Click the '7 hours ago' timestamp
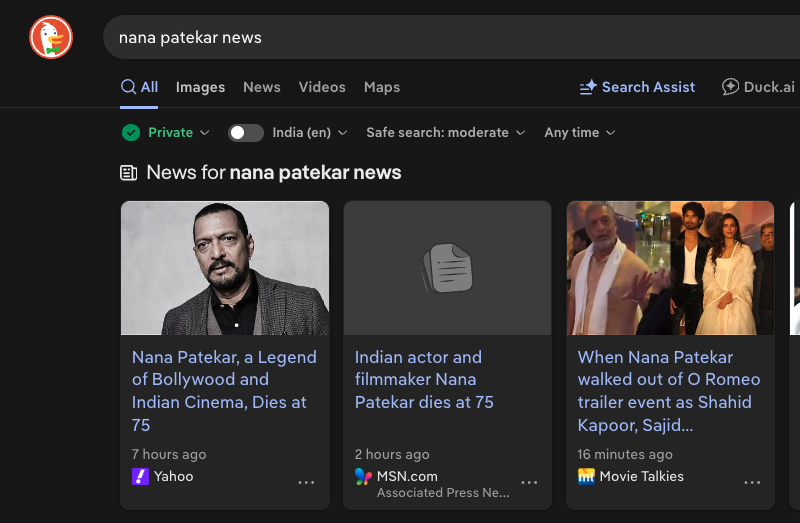The image size is (800, 523). click(169, 454)
